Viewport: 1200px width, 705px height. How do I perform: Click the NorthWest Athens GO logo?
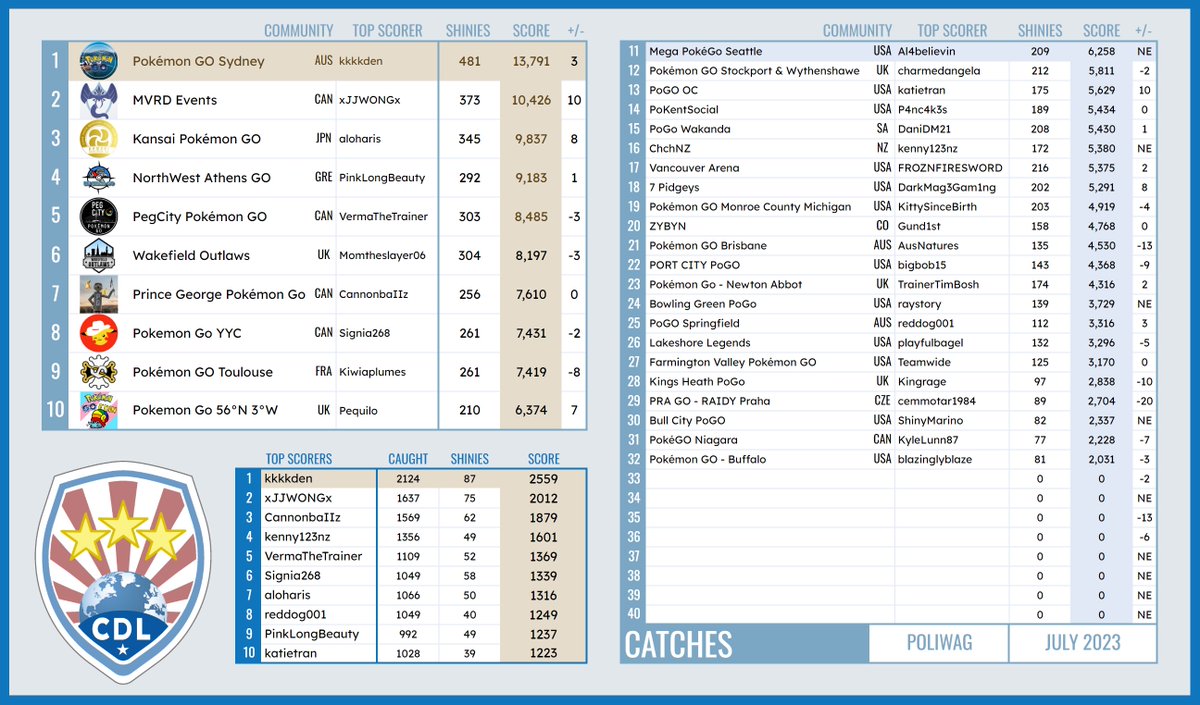[98, 178]
